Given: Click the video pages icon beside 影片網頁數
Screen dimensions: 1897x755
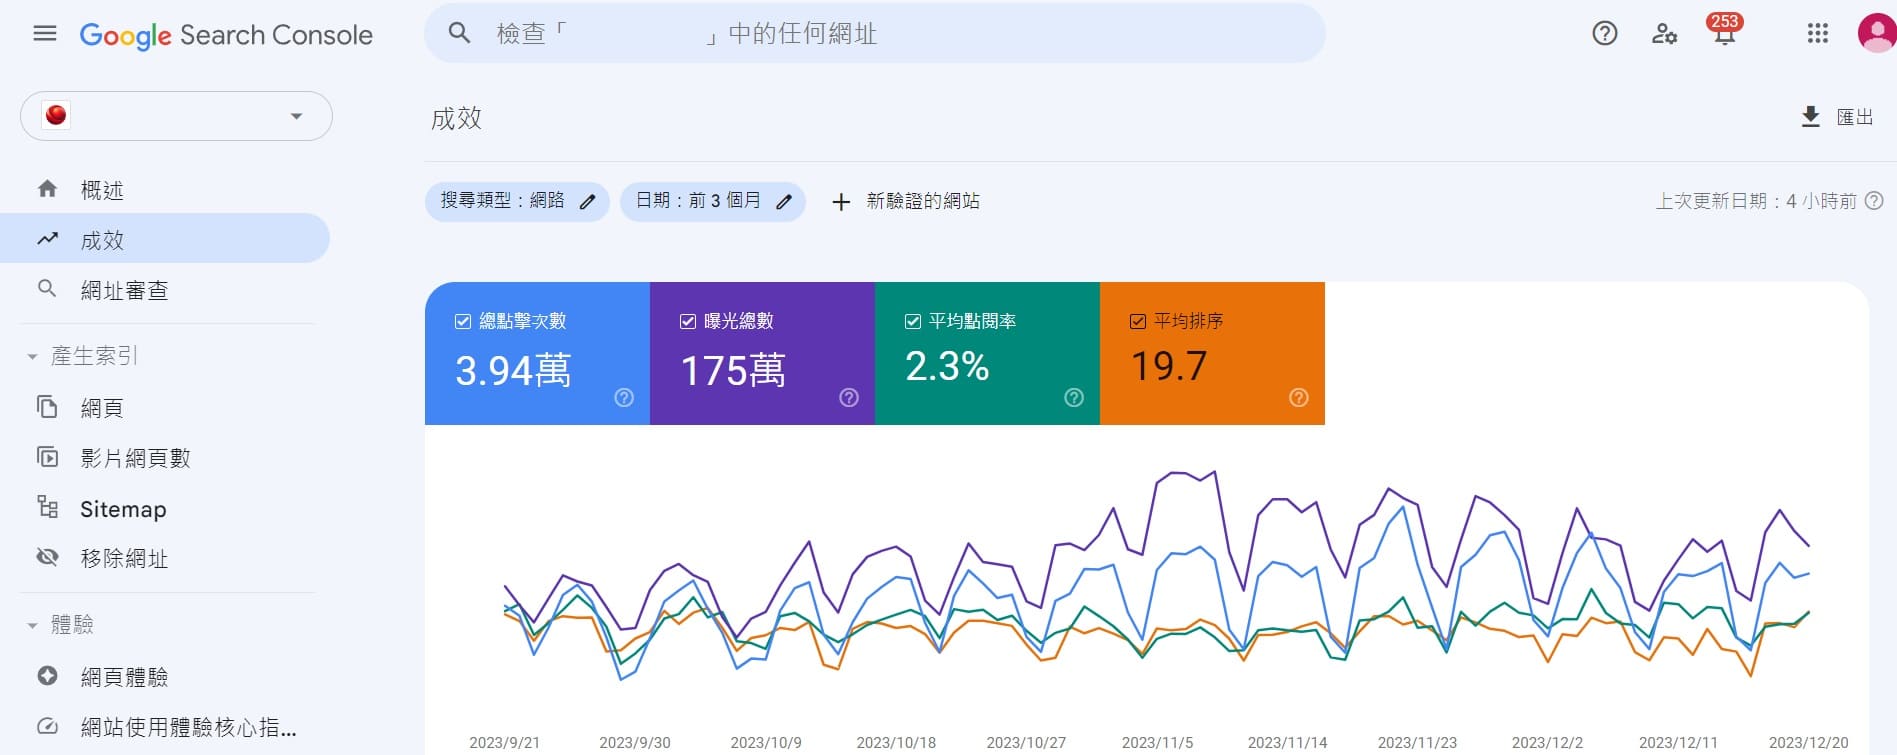Looking at the screenshot, I should coord(47,457).
